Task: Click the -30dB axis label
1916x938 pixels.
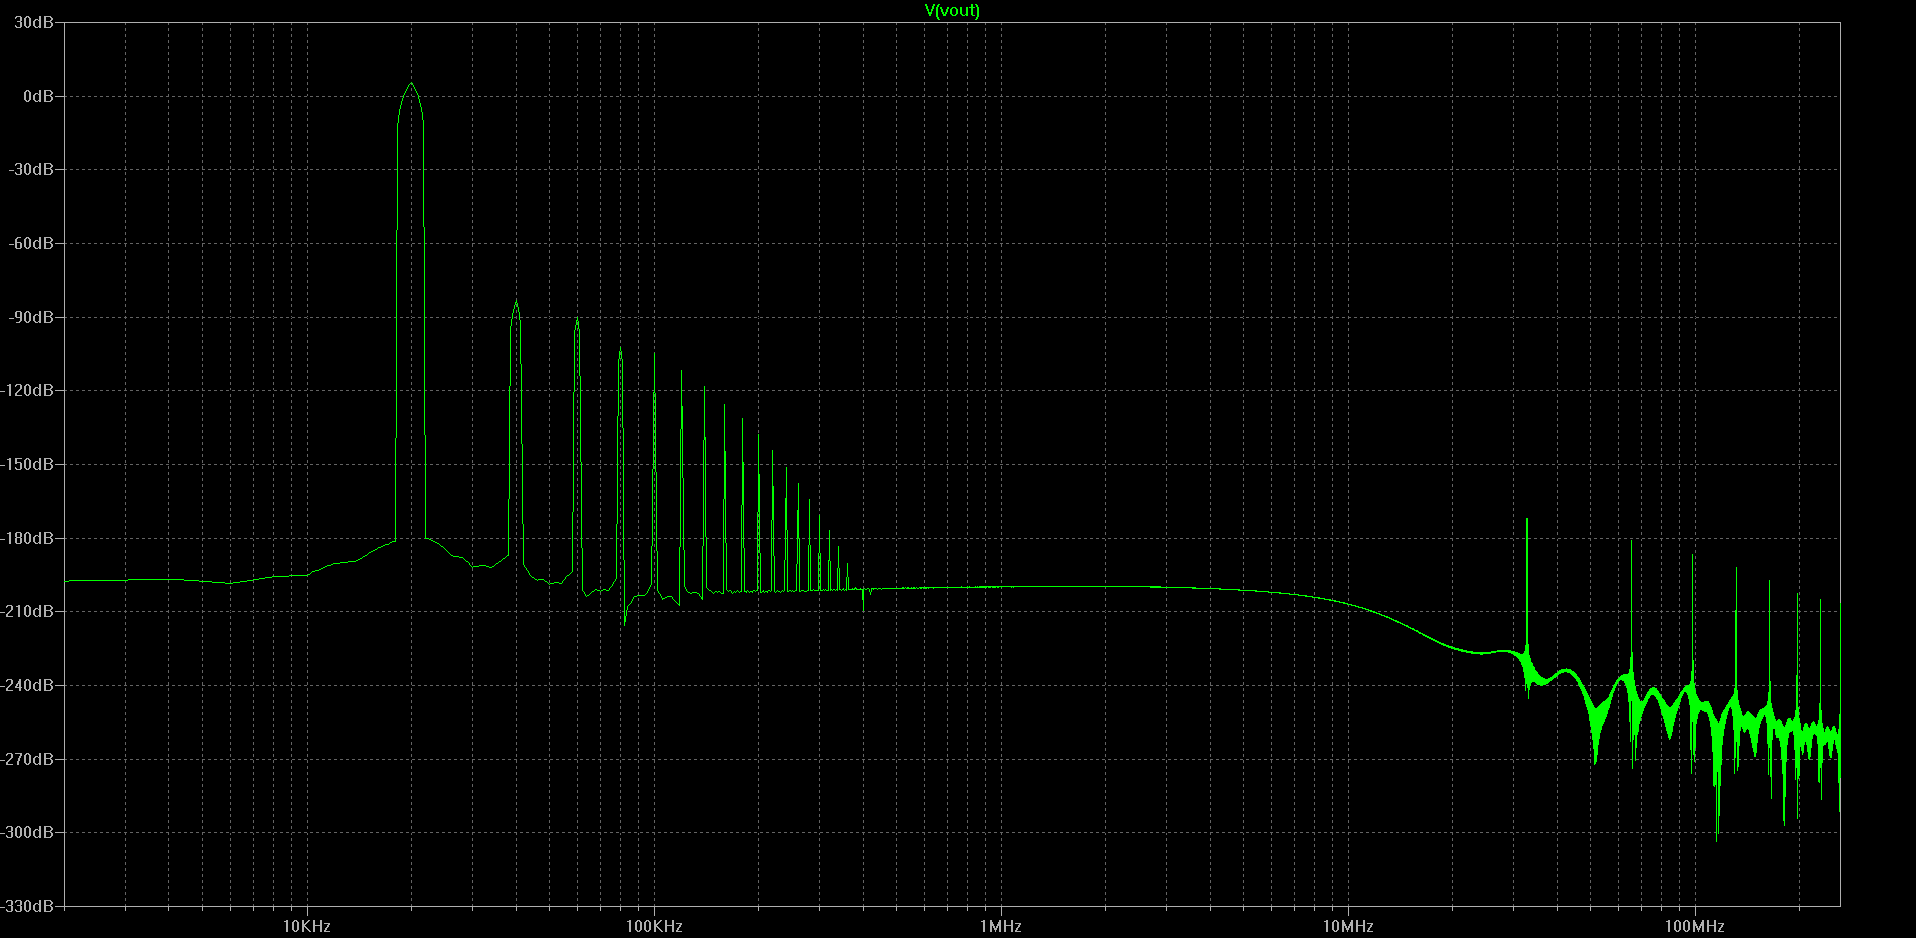Action: (31, 169)
